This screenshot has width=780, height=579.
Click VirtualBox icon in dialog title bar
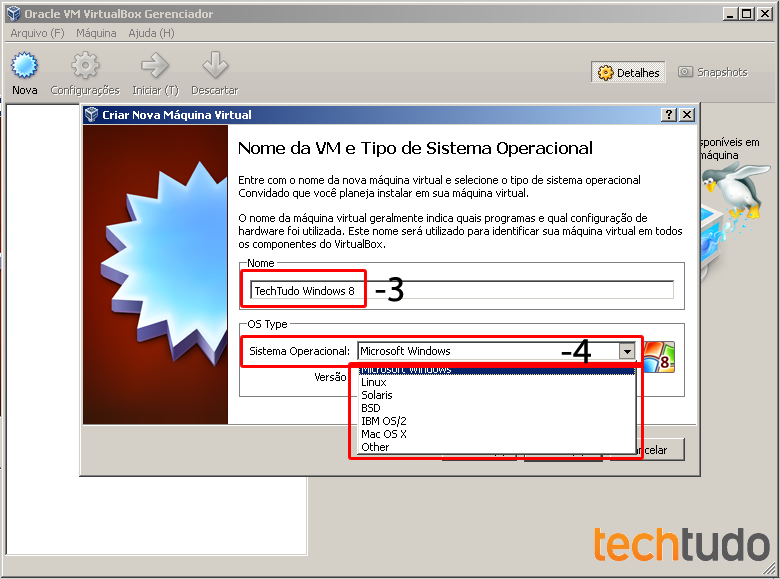92,115
